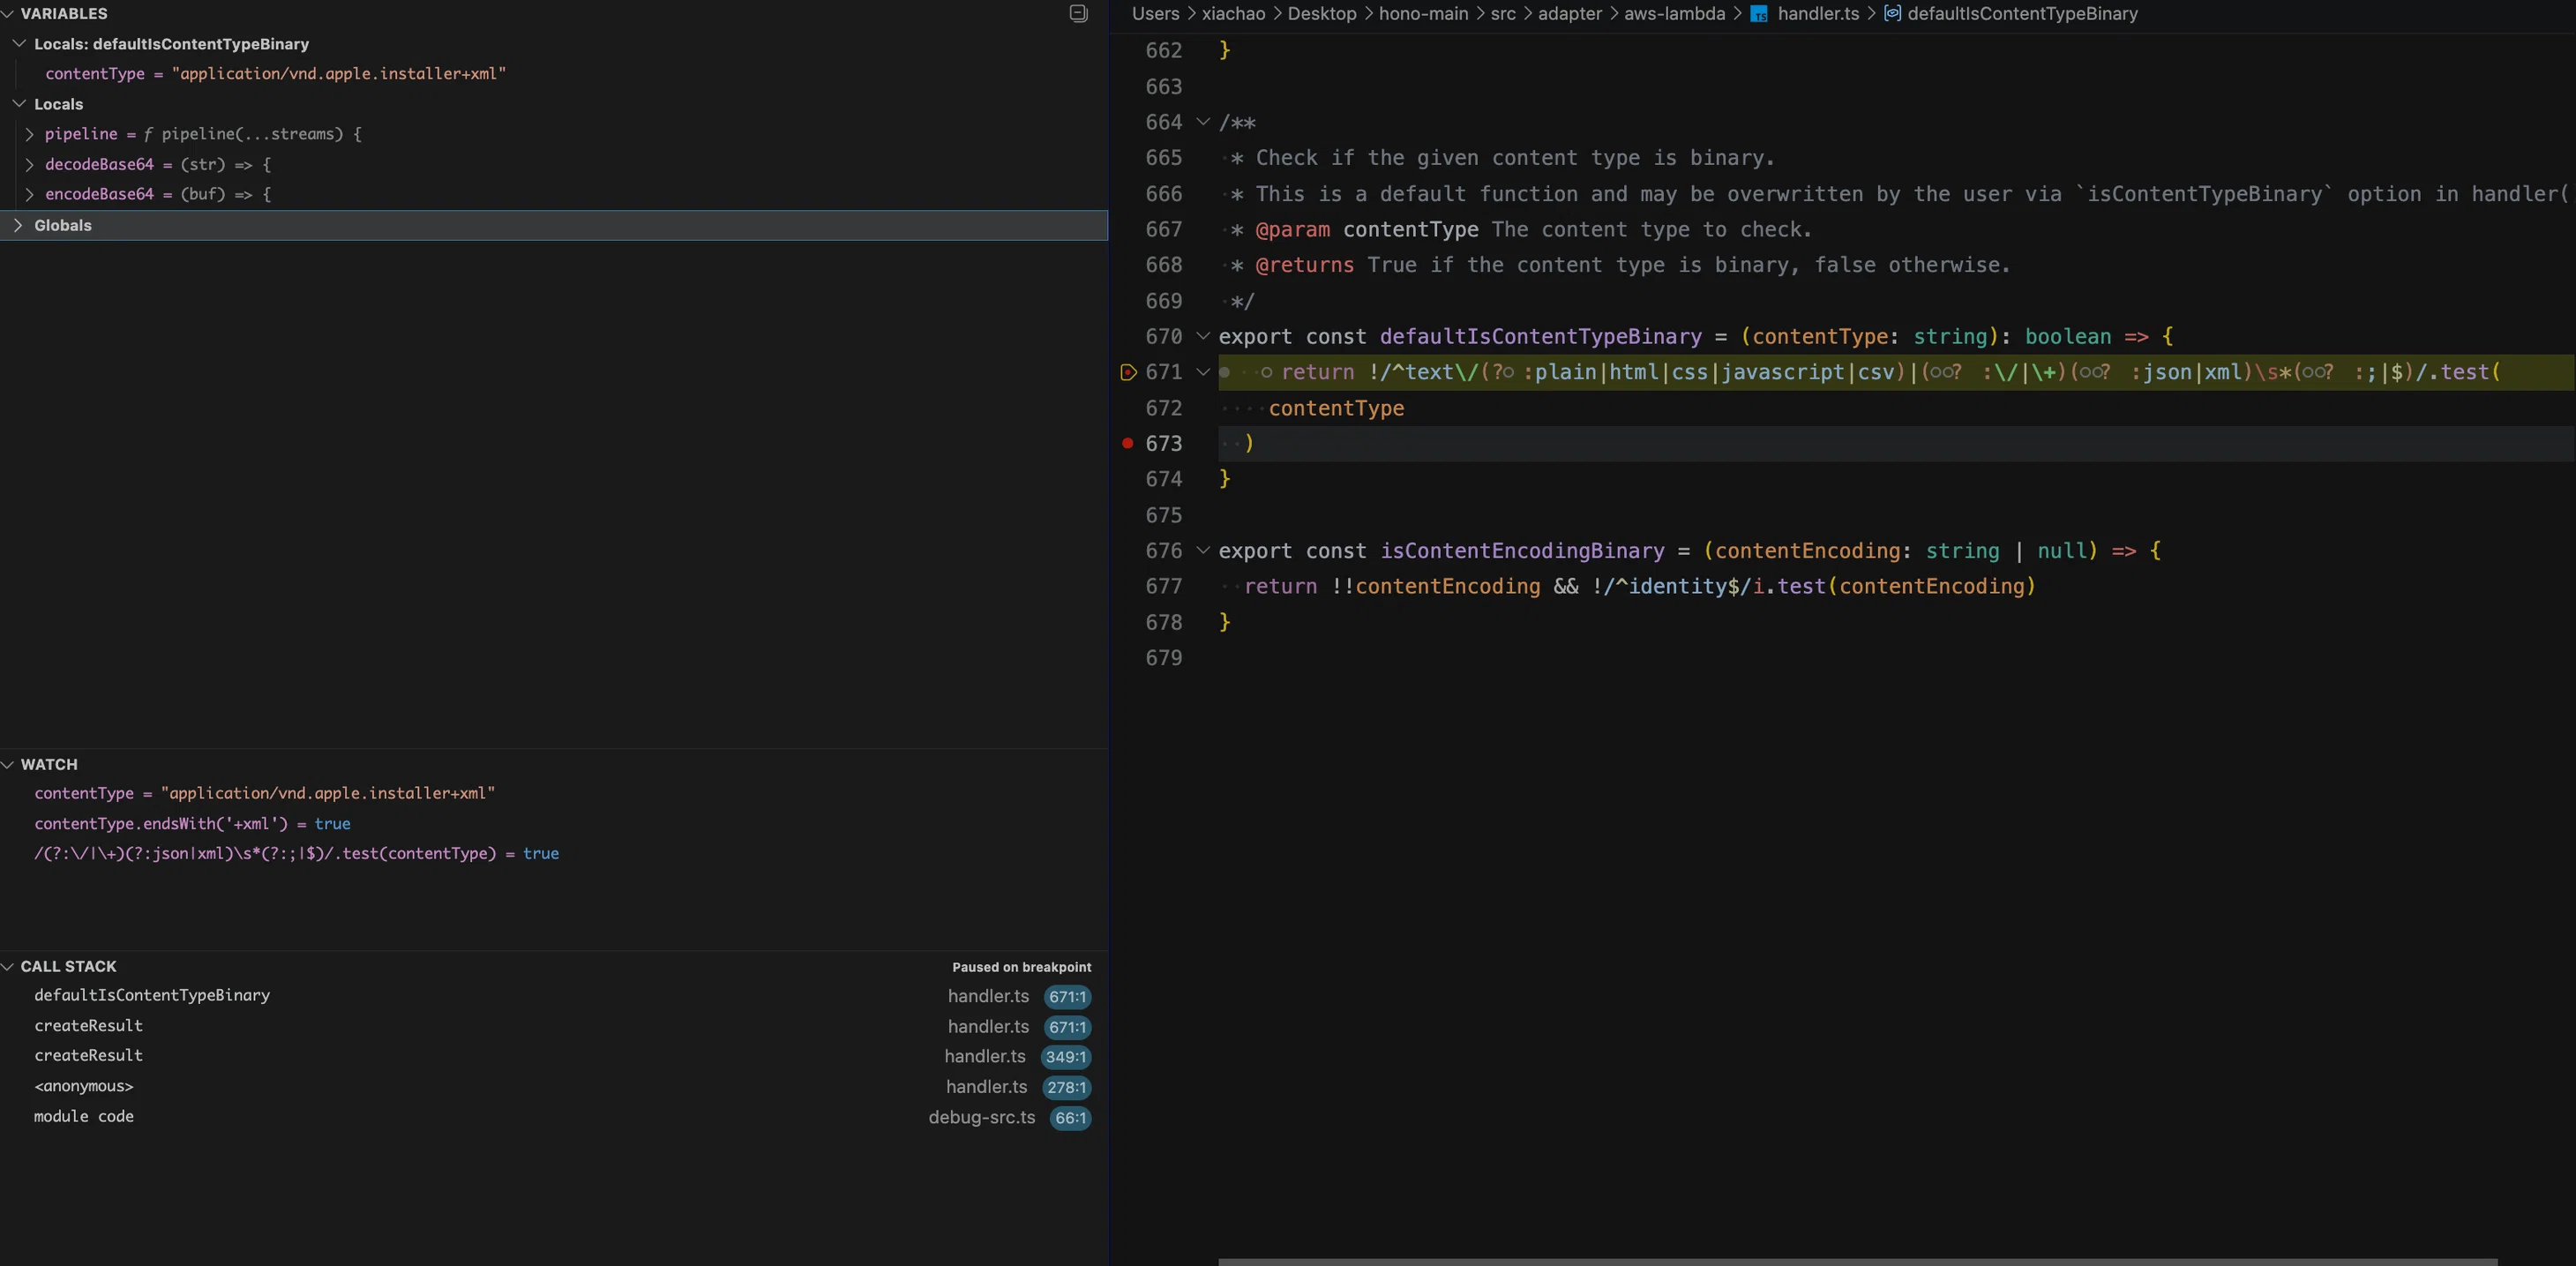This screenshot has height=1266, width=2576.
Task: Fold the function at line 670
Action: [x=1203, y=336]
